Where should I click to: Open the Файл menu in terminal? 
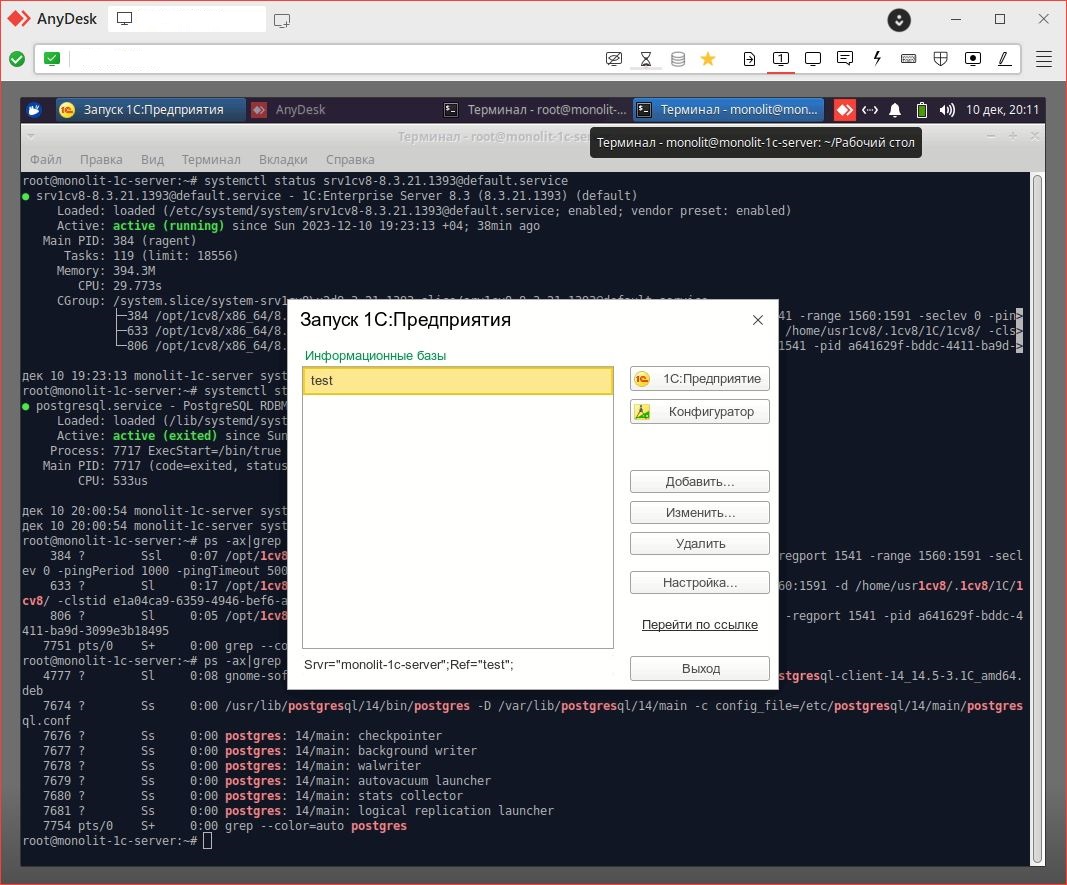[x=46, y=160]
